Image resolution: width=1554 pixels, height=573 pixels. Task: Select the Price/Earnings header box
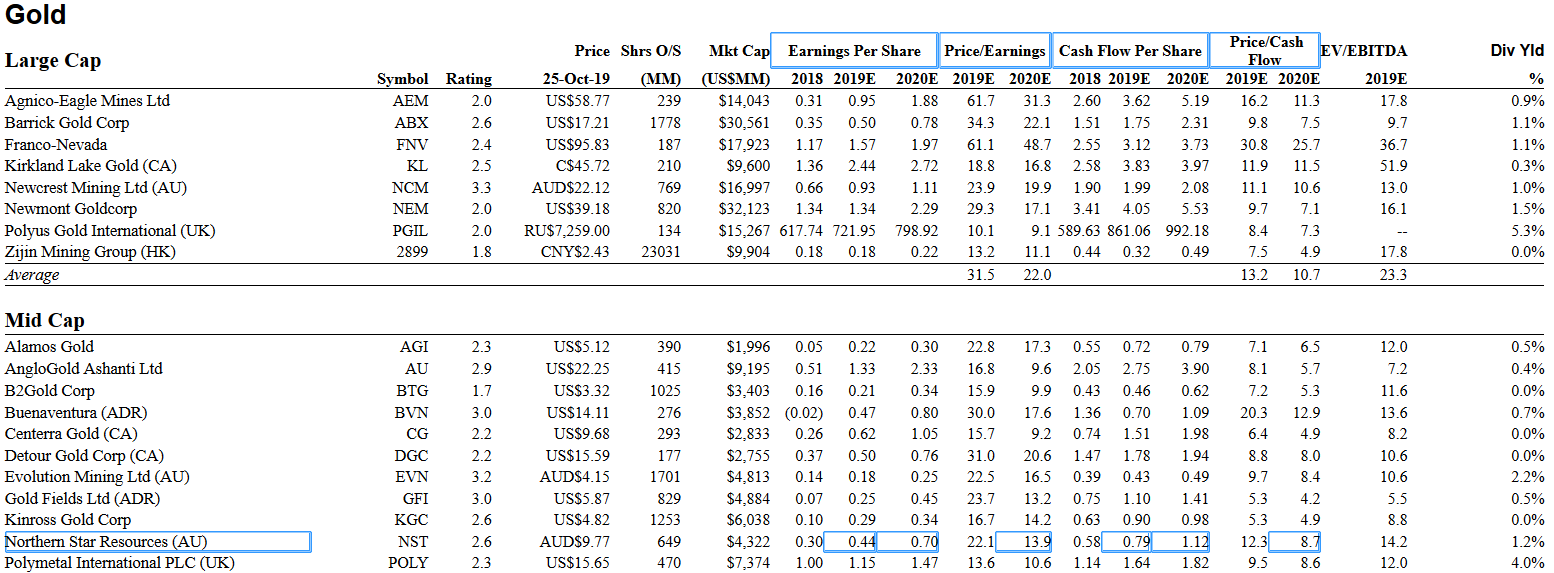pos(995,50)
